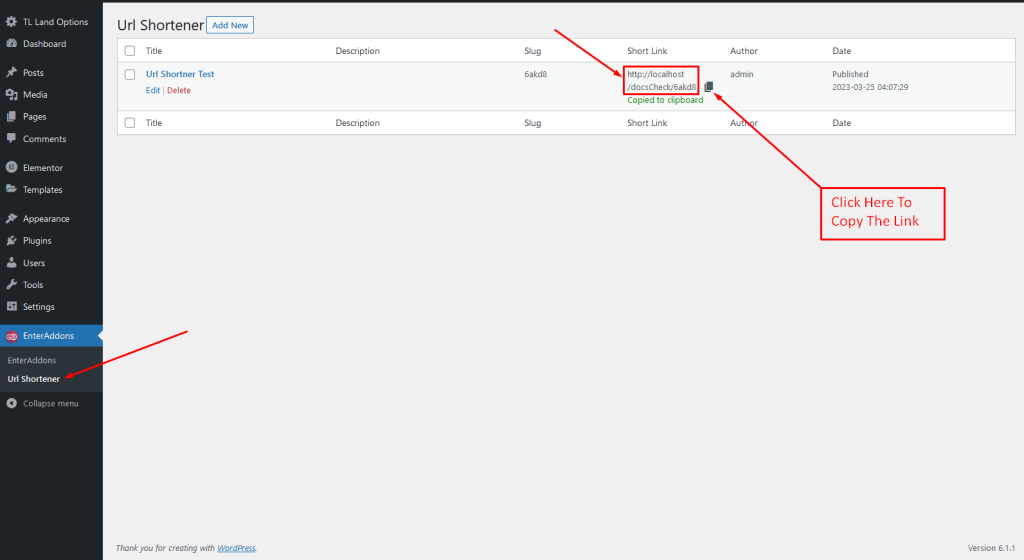Open the Comments menu
Image resolution: width=1024 pixels, height=560 pixels.
tap(44, 139)
